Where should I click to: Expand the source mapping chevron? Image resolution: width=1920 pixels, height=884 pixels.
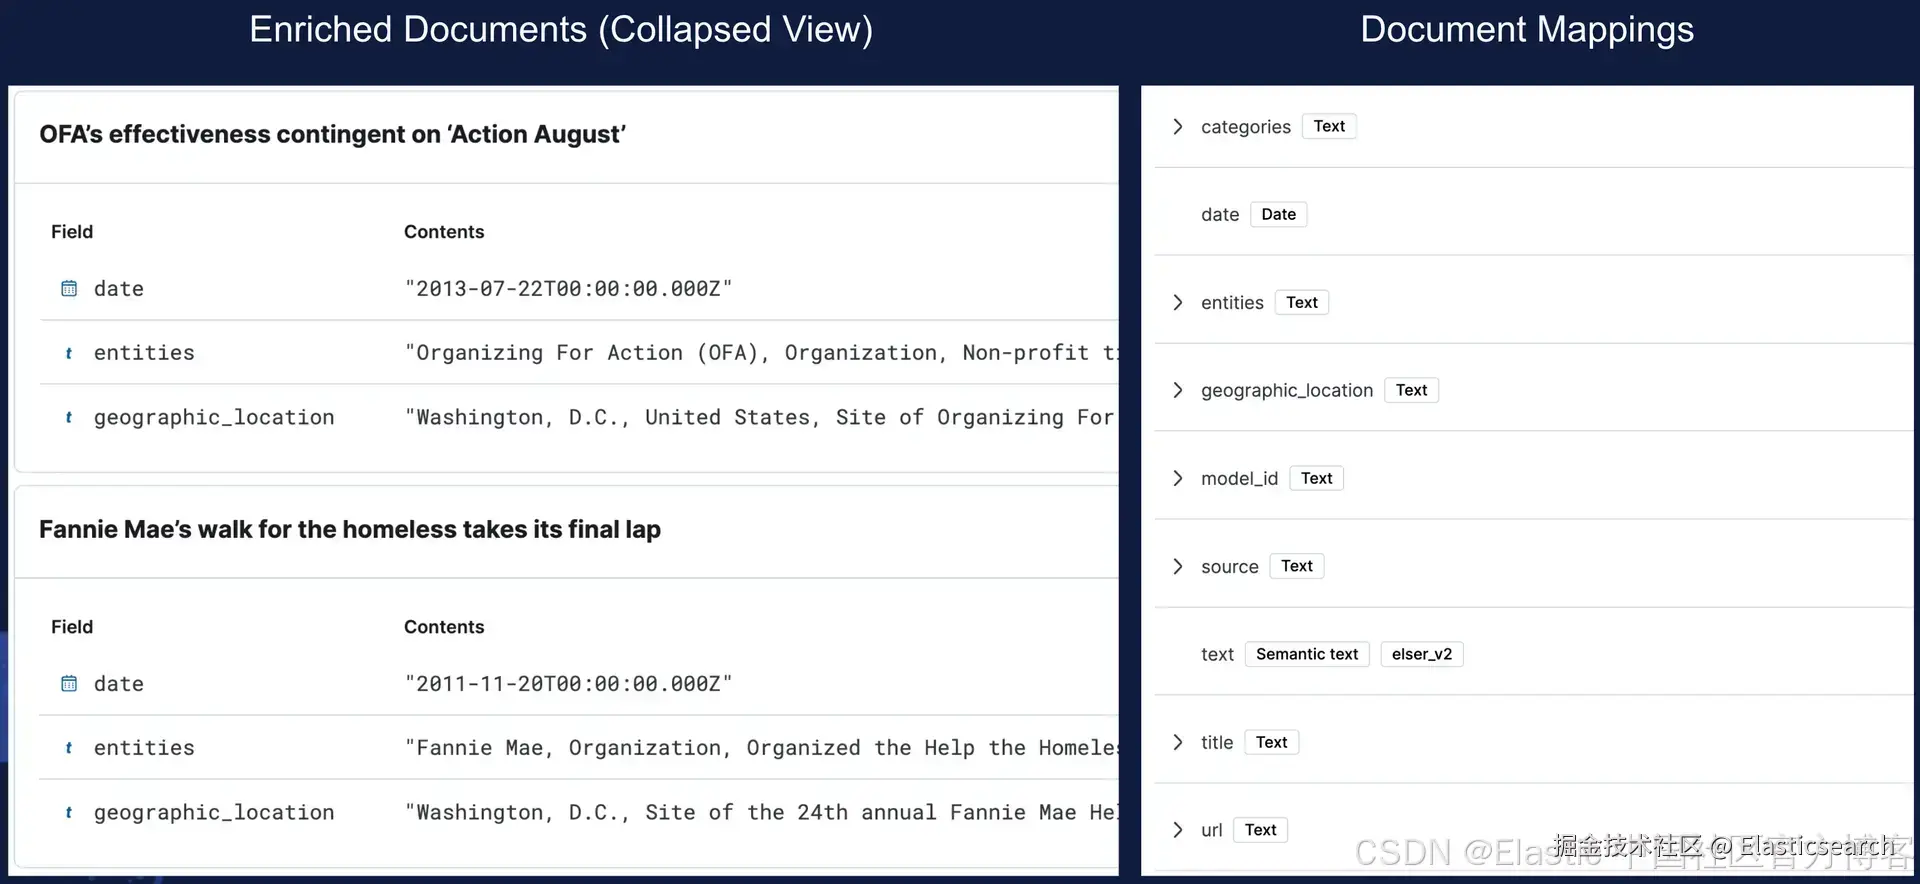[x=1178, y=566]
